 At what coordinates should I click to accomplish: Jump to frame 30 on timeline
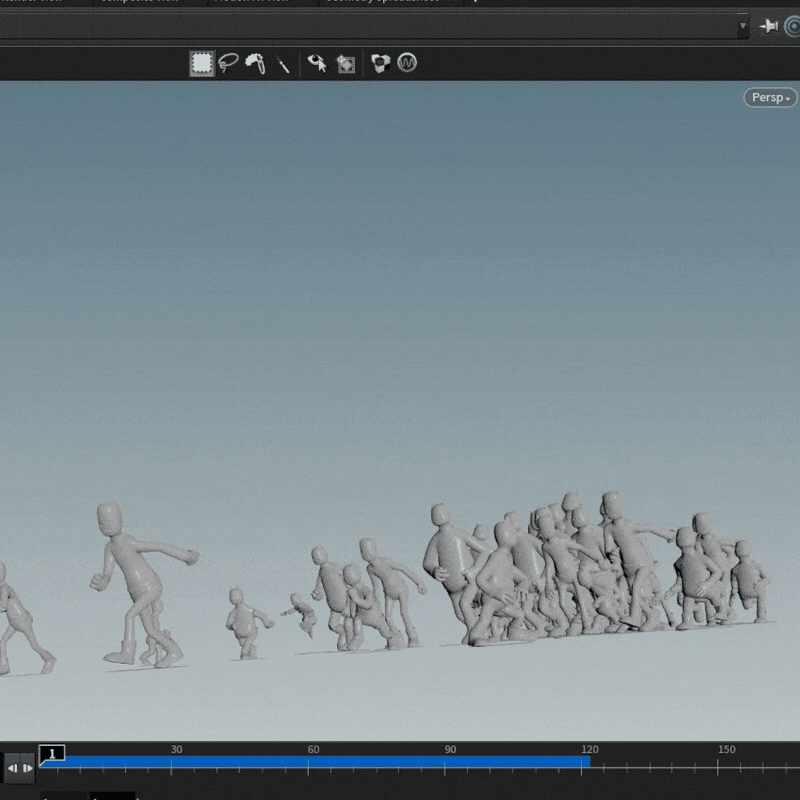176,749
